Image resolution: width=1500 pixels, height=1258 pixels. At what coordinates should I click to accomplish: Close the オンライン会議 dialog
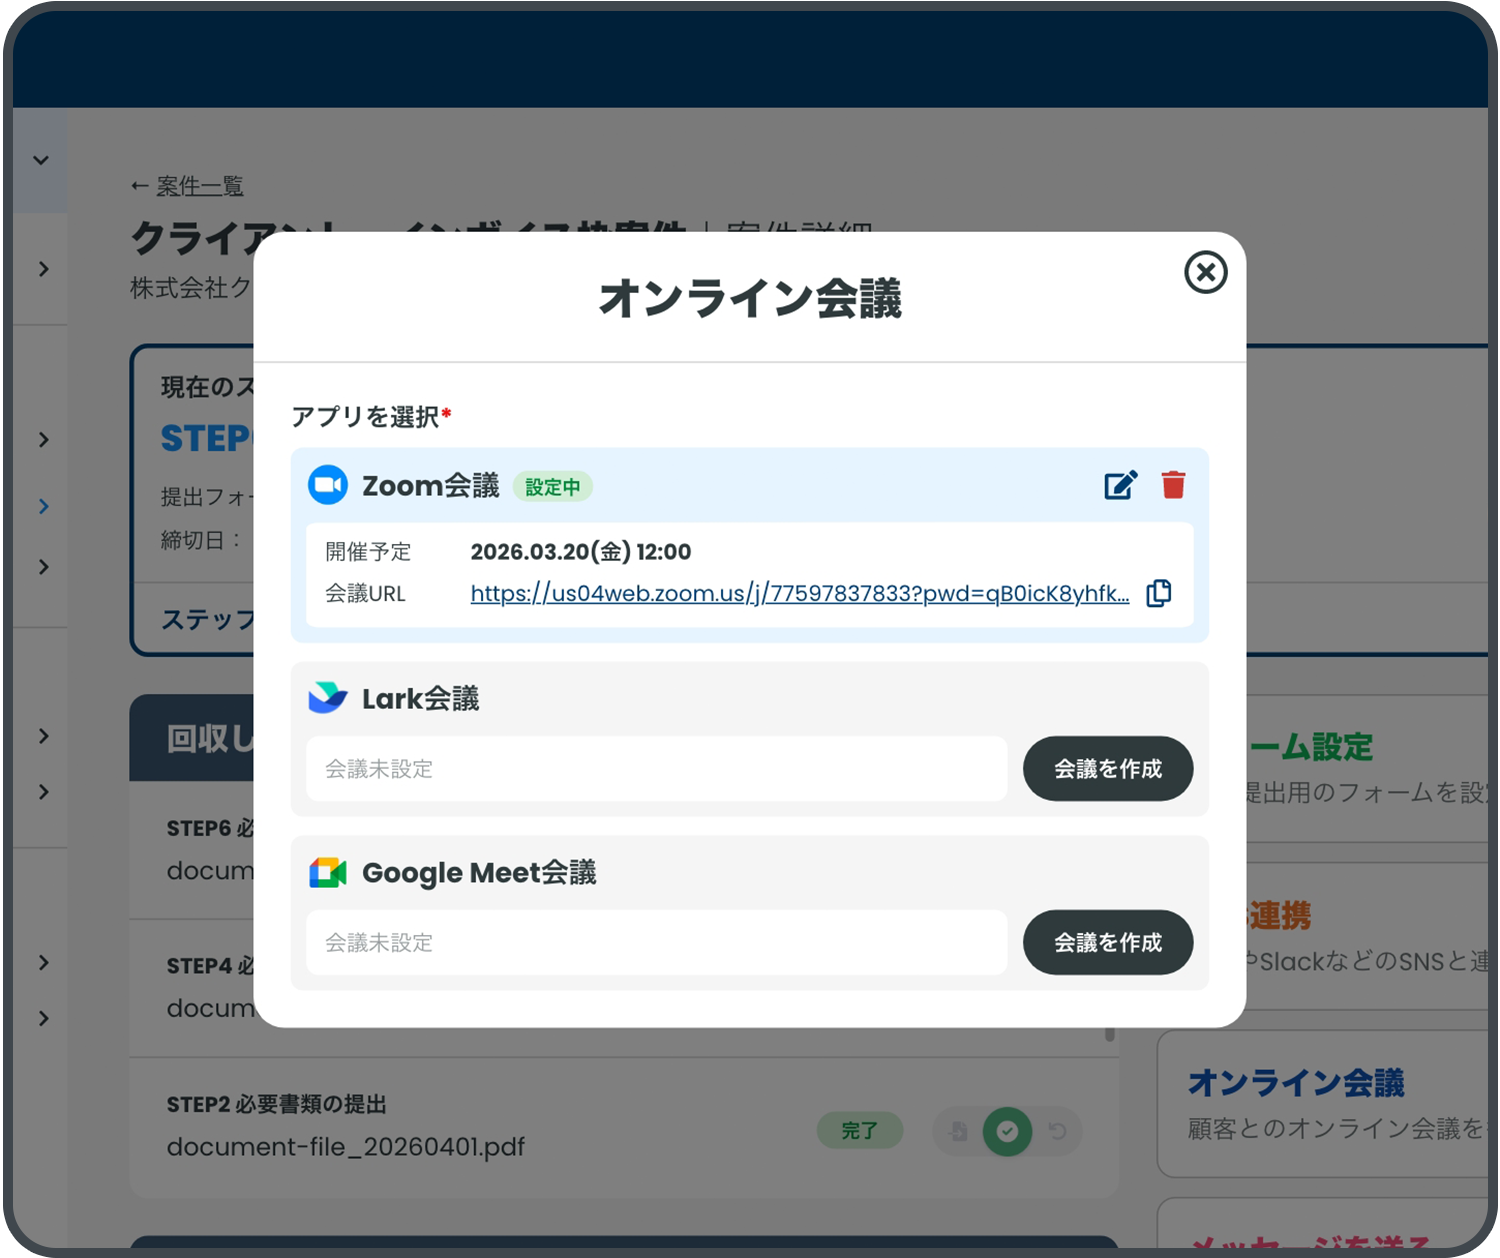tap(1206, 273)
